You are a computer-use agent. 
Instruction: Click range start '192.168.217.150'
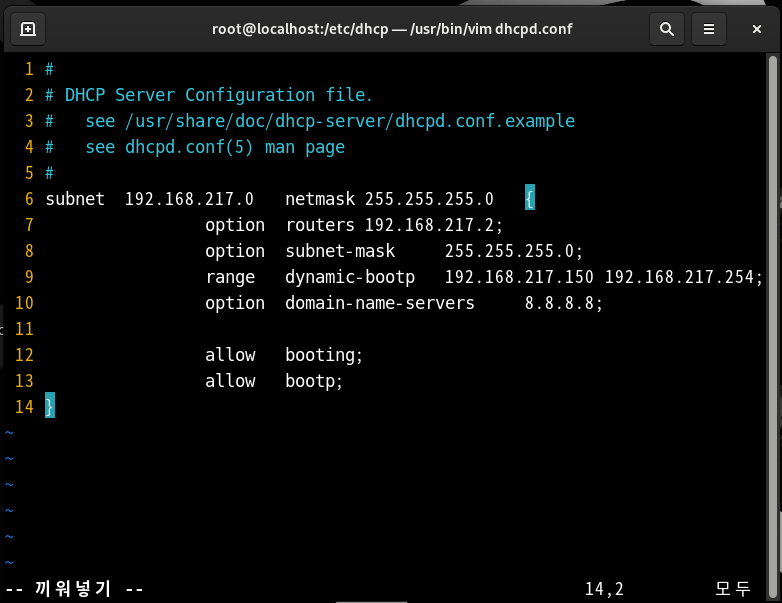[519, 277]
